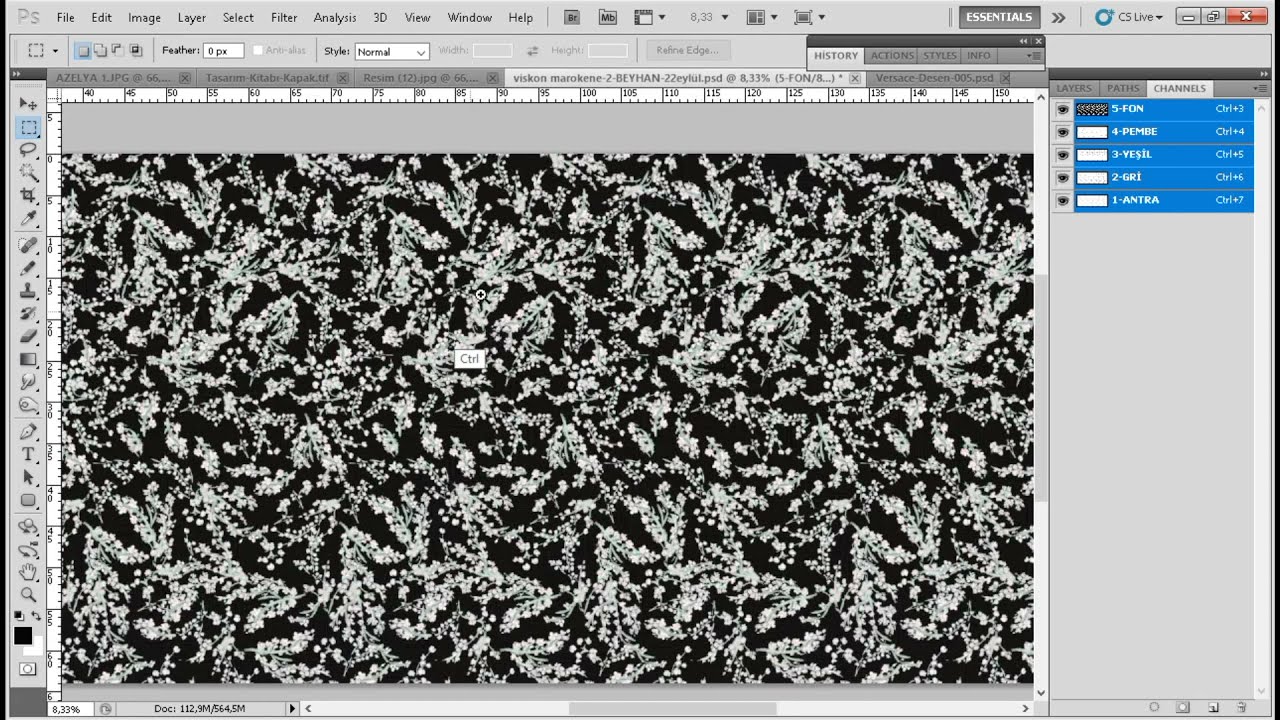Open the Image menu
This screenshot has width=1280, height=720.
pos(144,17)
